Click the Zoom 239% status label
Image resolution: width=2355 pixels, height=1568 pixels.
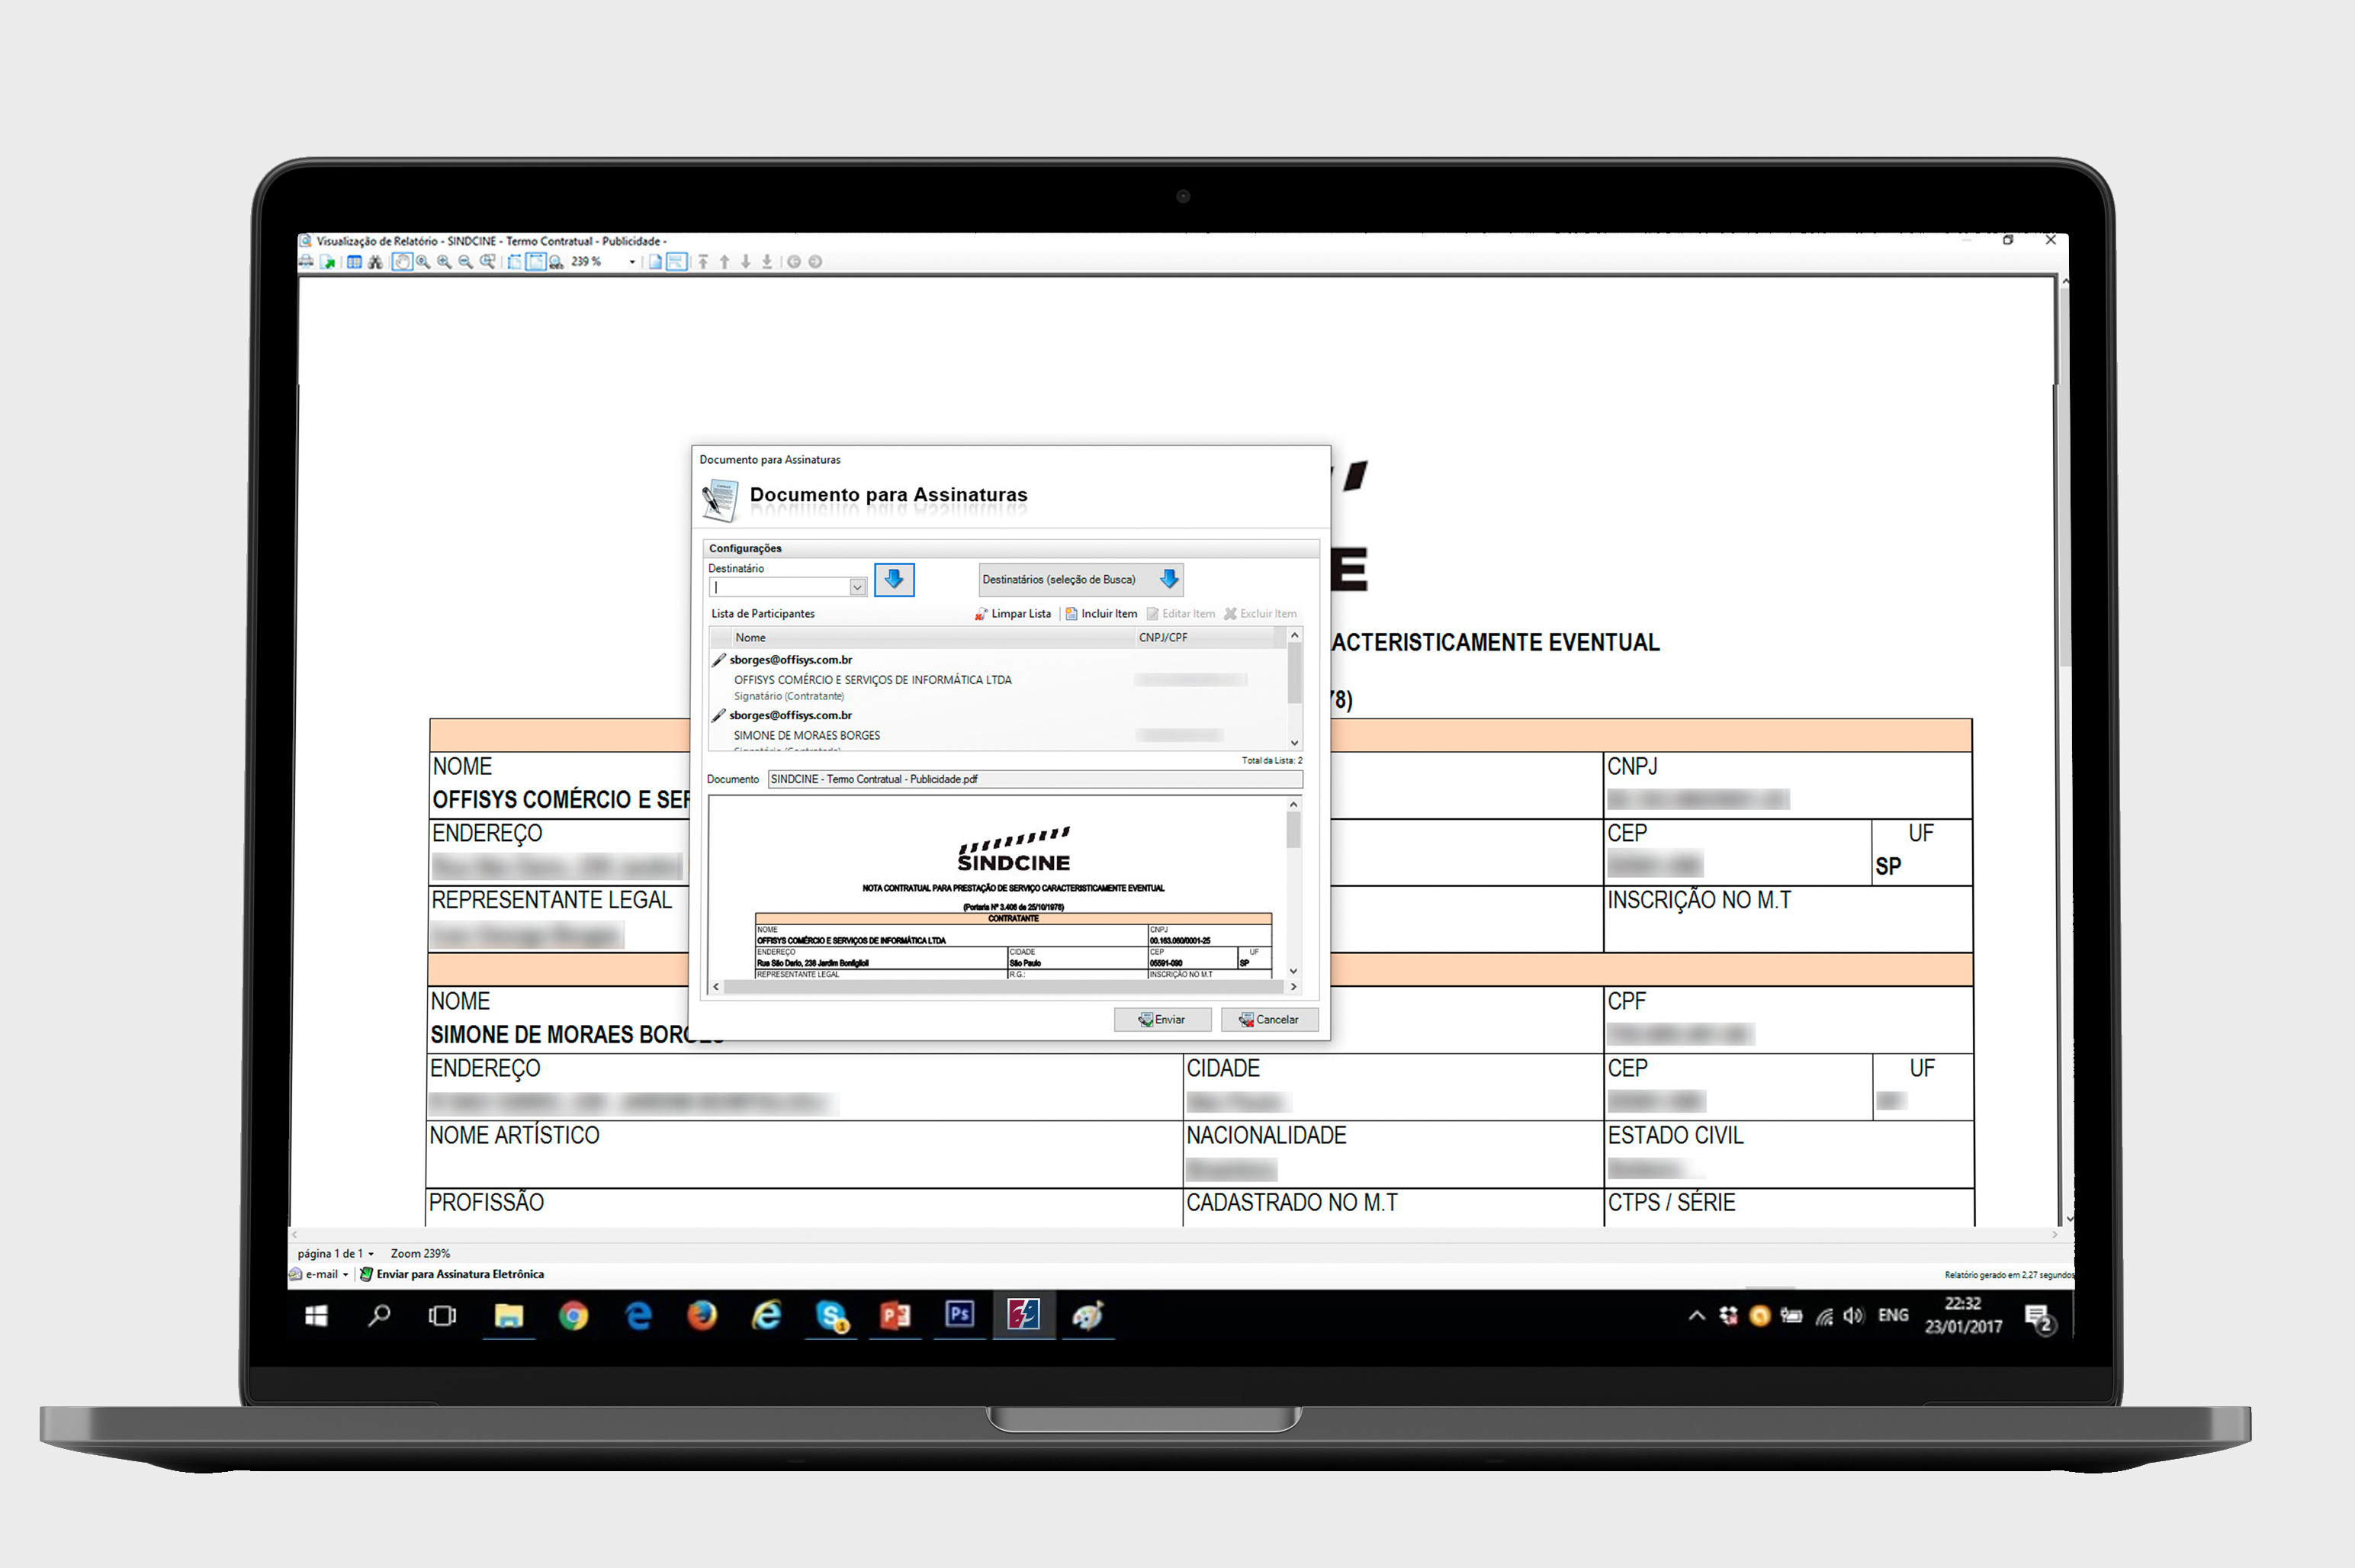(420, 1254)
